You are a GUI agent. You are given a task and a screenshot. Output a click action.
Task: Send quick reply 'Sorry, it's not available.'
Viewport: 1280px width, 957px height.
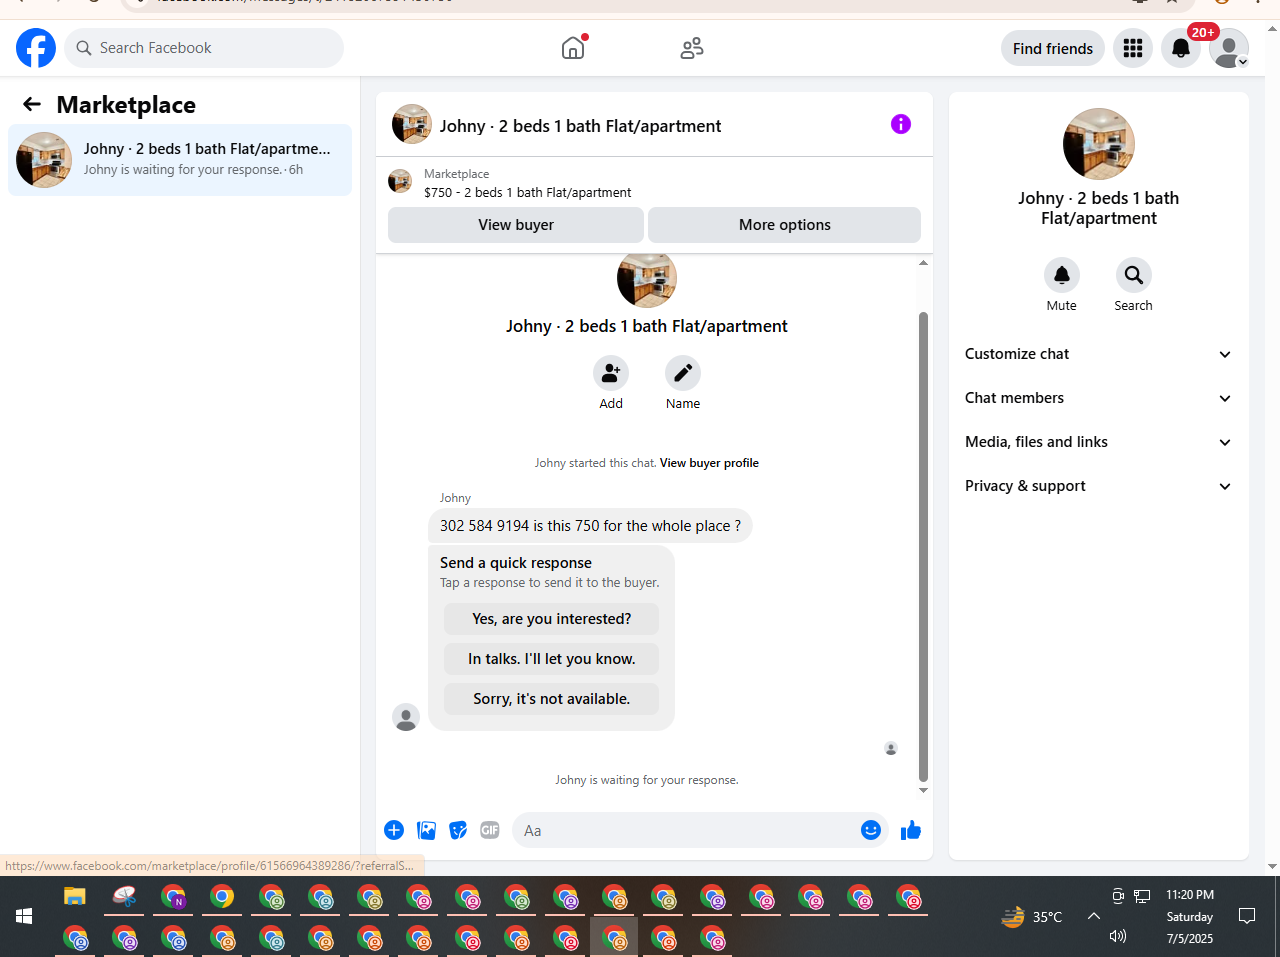552,699
